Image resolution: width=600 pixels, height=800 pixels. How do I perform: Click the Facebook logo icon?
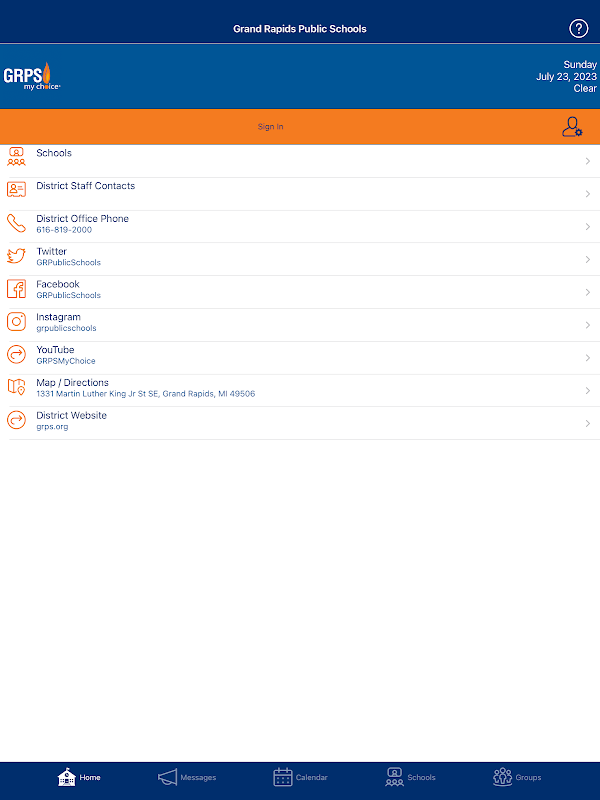point(16,289)
